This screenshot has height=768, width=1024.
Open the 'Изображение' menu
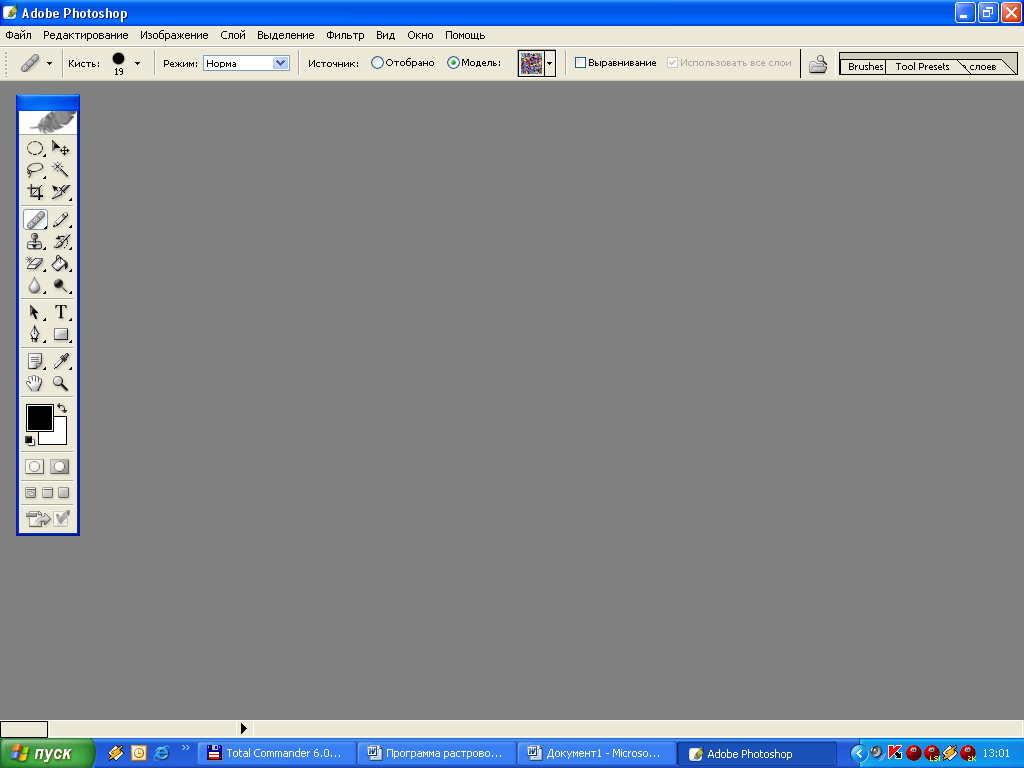coord(174,35)
